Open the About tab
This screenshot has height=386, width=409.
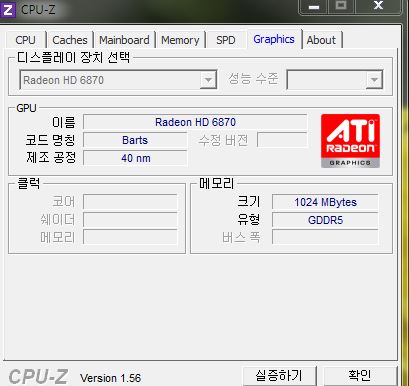point(321,40)
